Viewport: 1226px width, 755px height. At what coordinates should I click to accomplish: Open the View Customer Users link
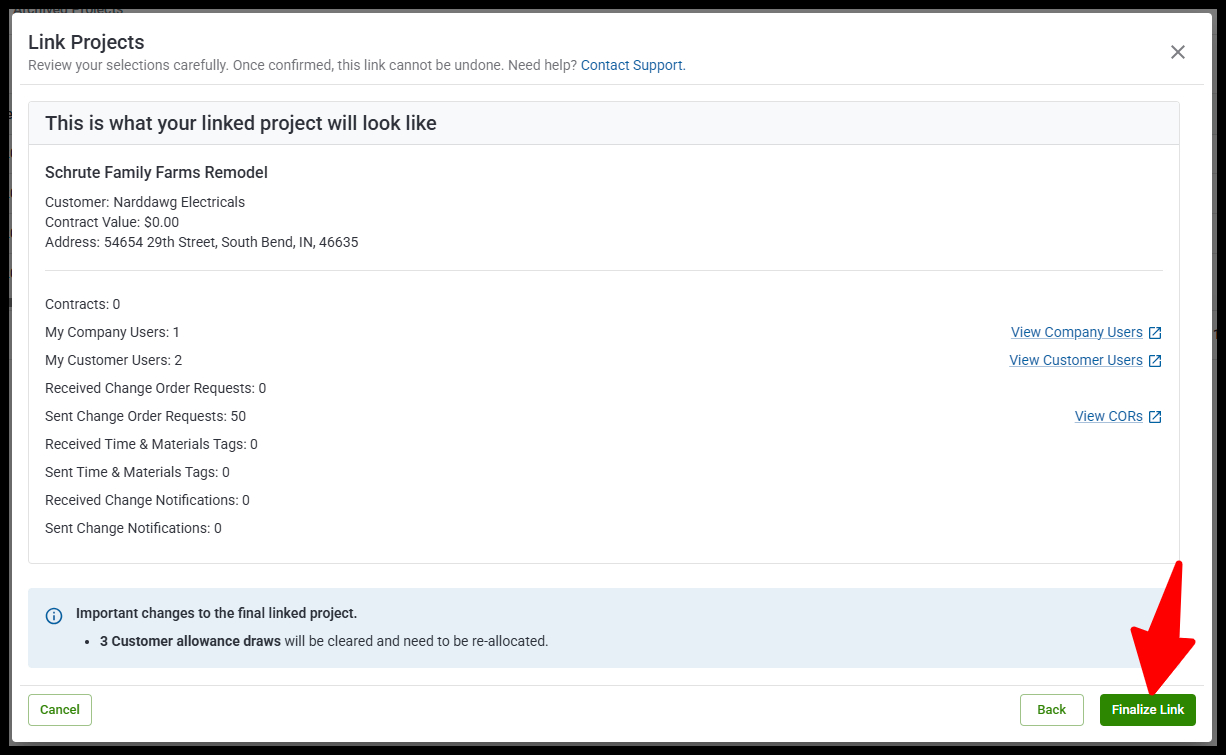1075,360
